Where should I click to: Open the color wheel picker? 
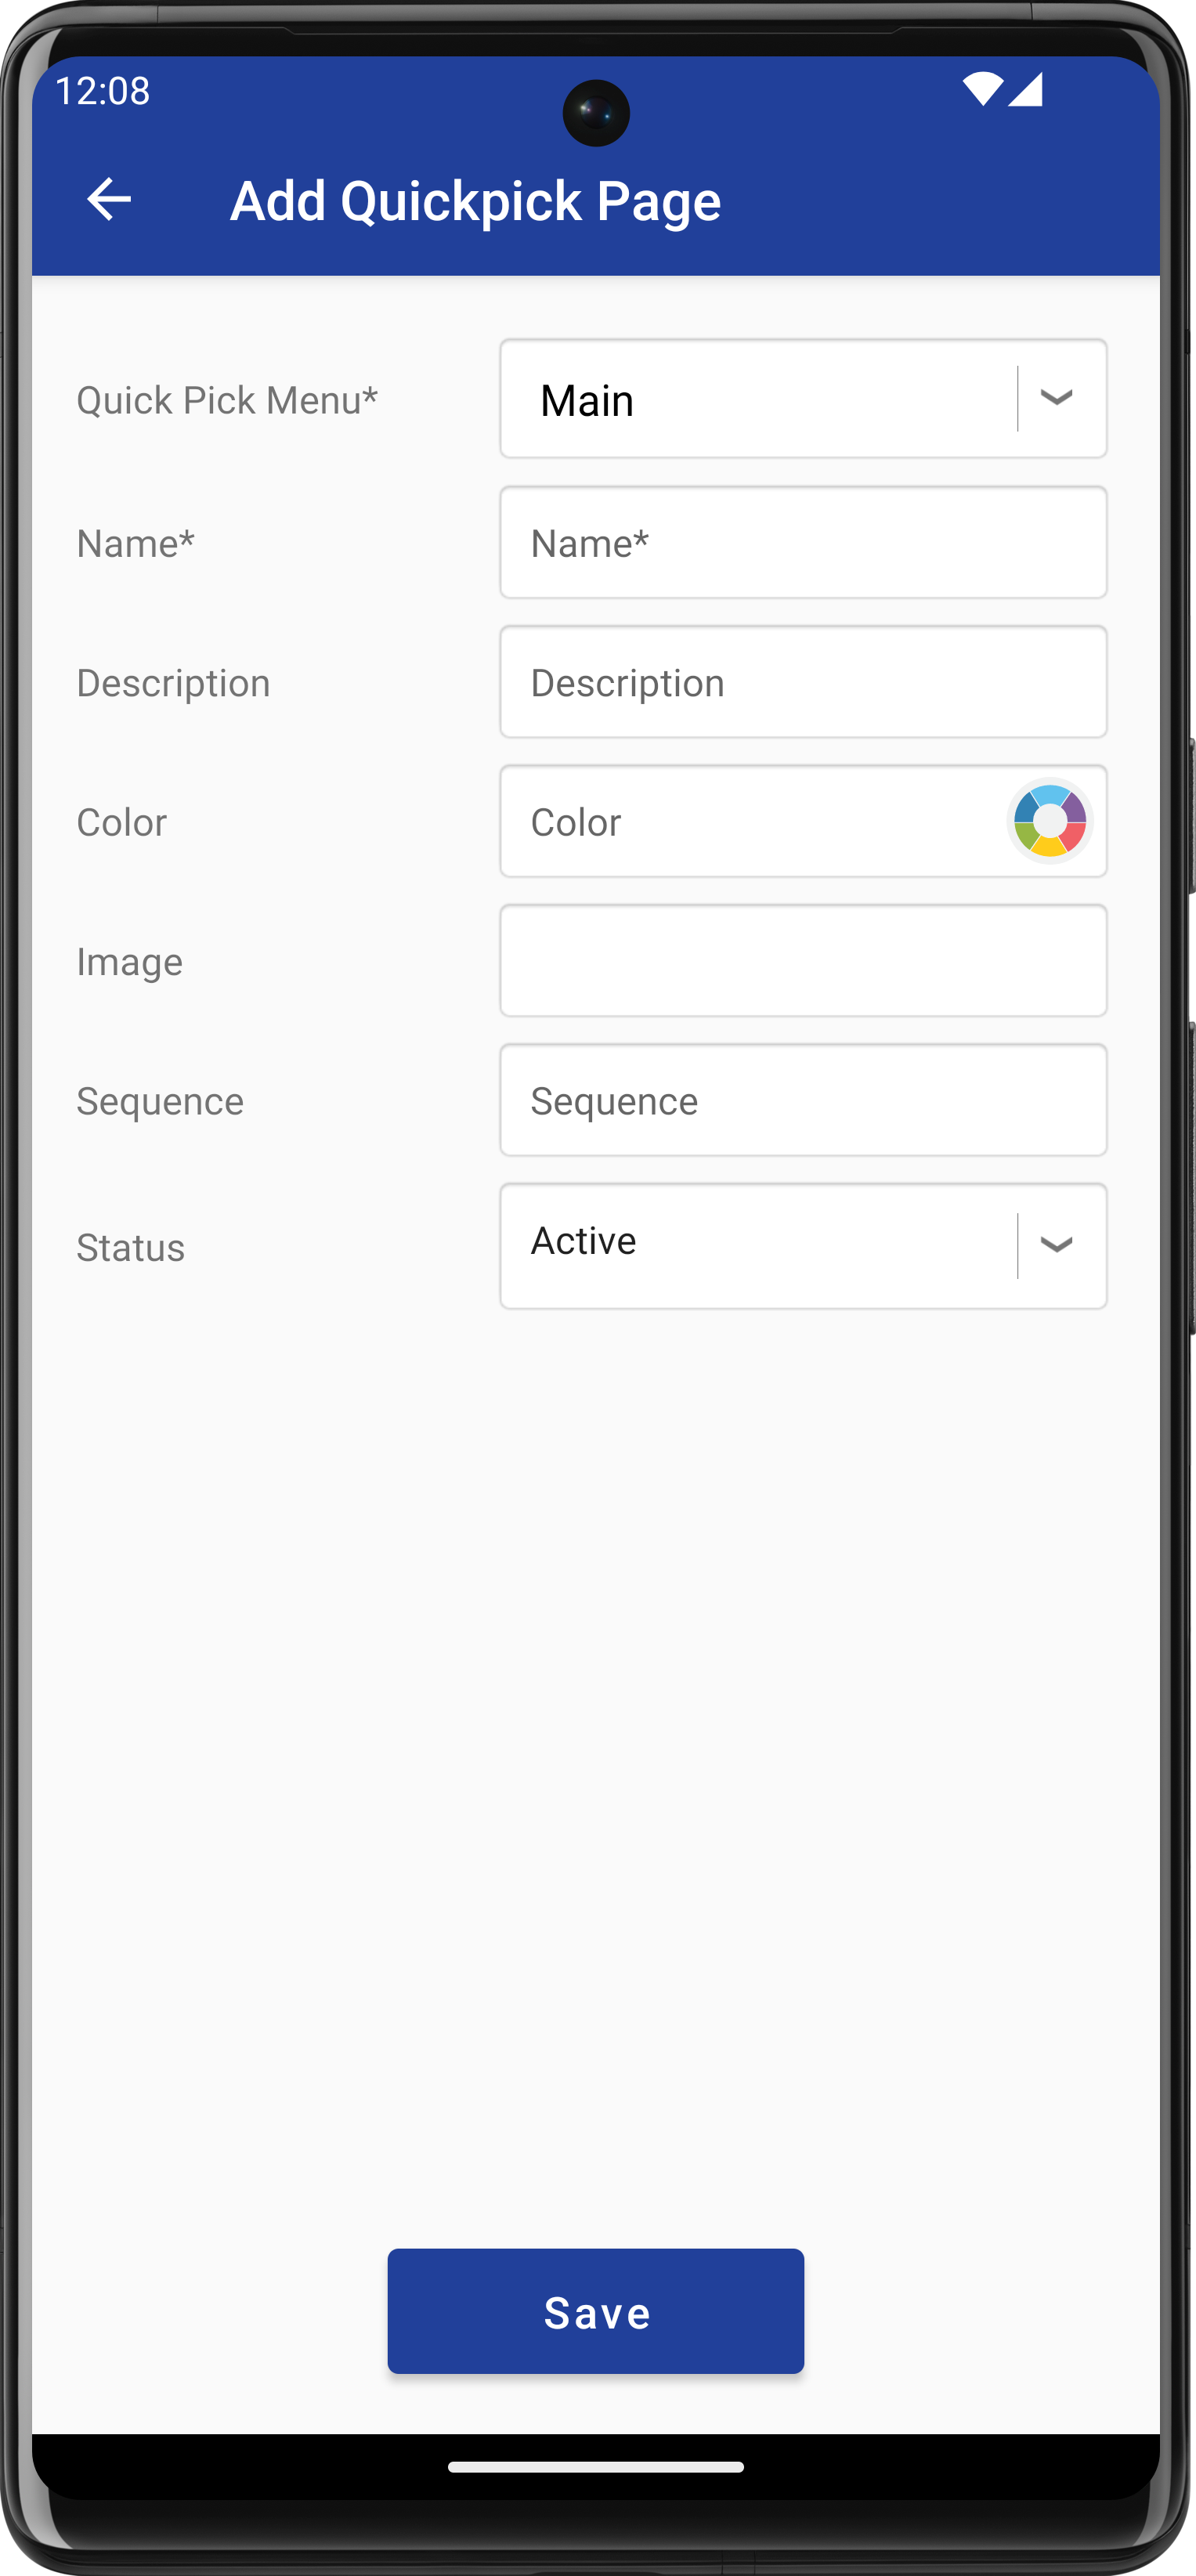(x=1049, y=821)
